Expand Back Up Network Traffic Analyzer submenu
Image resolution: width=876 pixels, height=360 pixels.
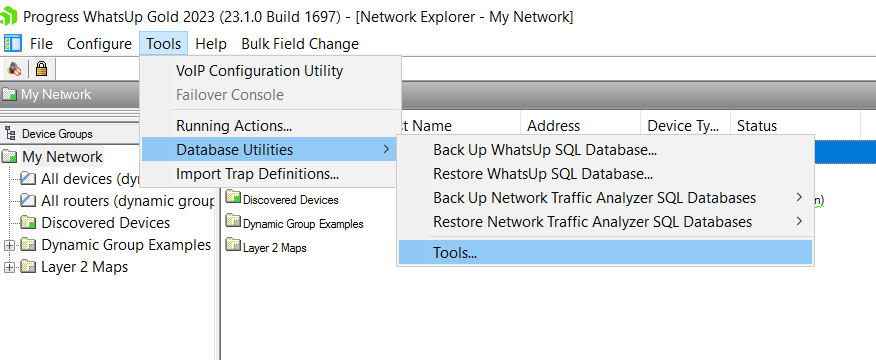click(x=605, y=198)
